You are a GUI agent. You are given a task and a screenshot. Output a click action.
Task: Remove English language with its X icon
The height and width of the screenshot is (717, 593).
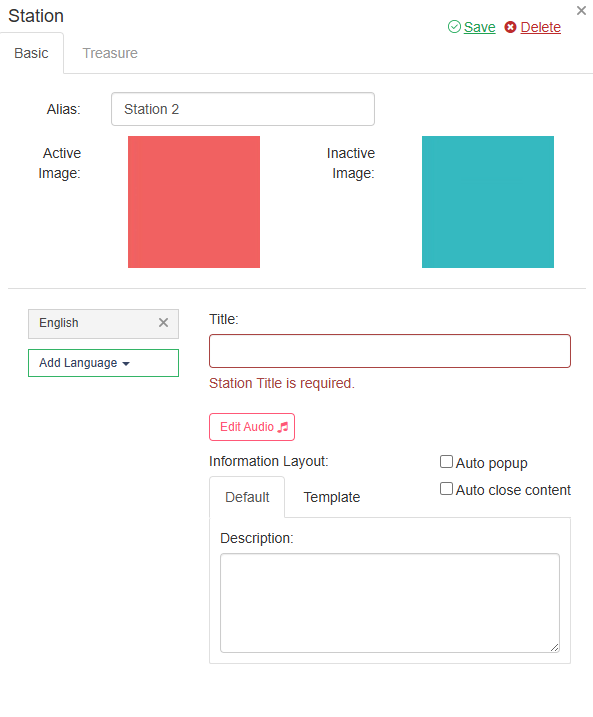point(163,323)
